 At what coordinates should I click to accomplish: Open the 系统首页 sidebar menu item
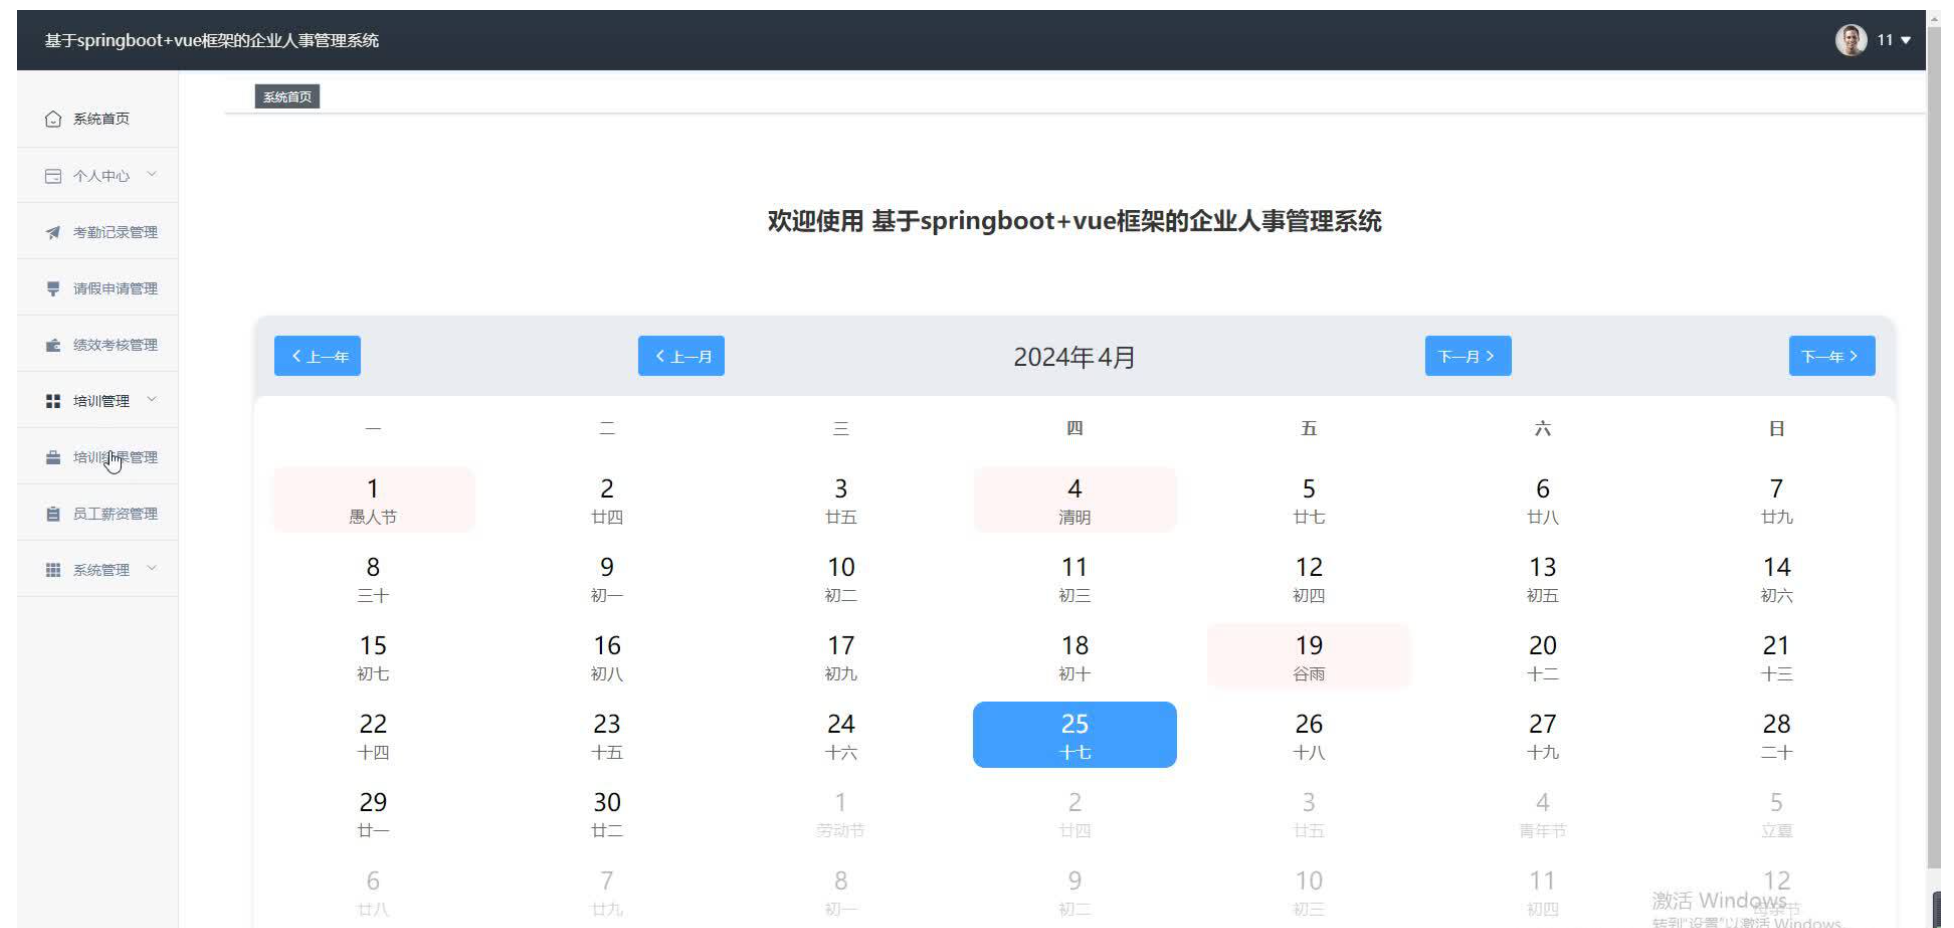[98, 119]
